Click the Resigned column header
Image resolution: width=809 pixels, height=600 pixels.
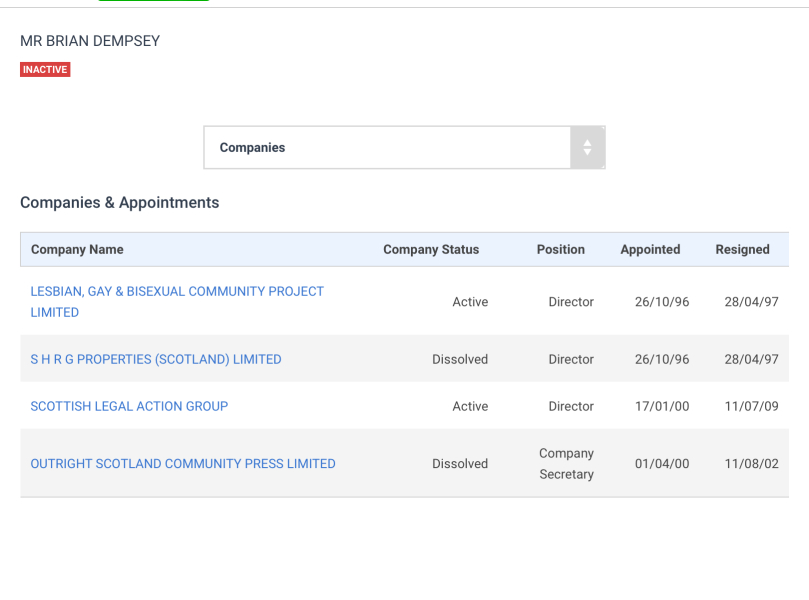[742, 249]
